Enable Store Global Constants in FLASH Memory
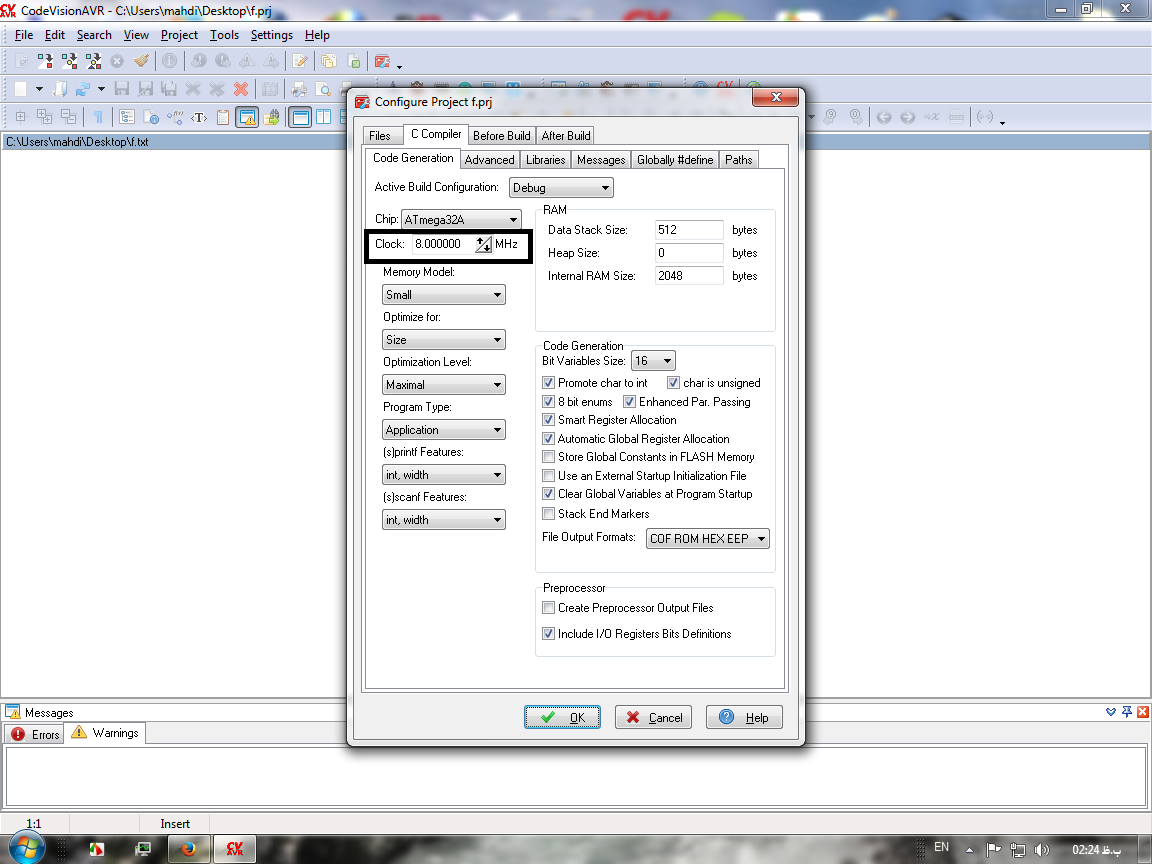This screenshot has width=1152, height=864. point(548,457)
